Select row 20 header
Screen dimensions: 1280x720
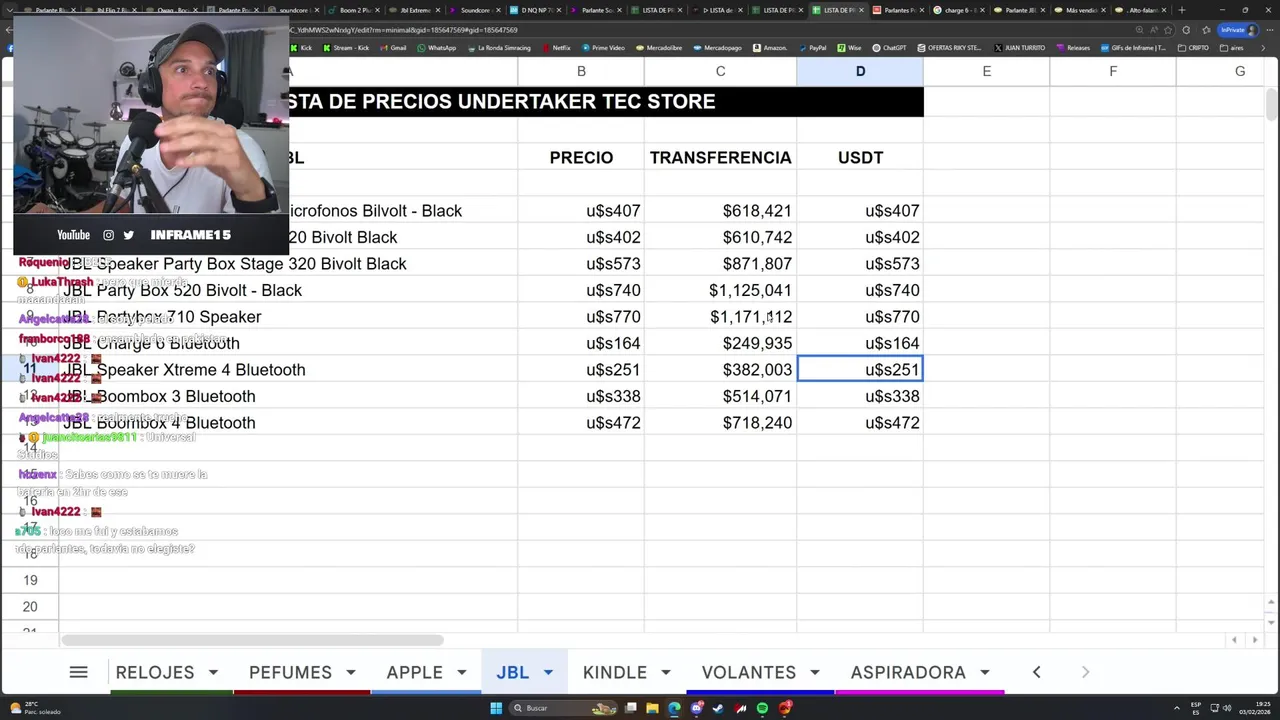pyautogui.click(x=30, y=607)
